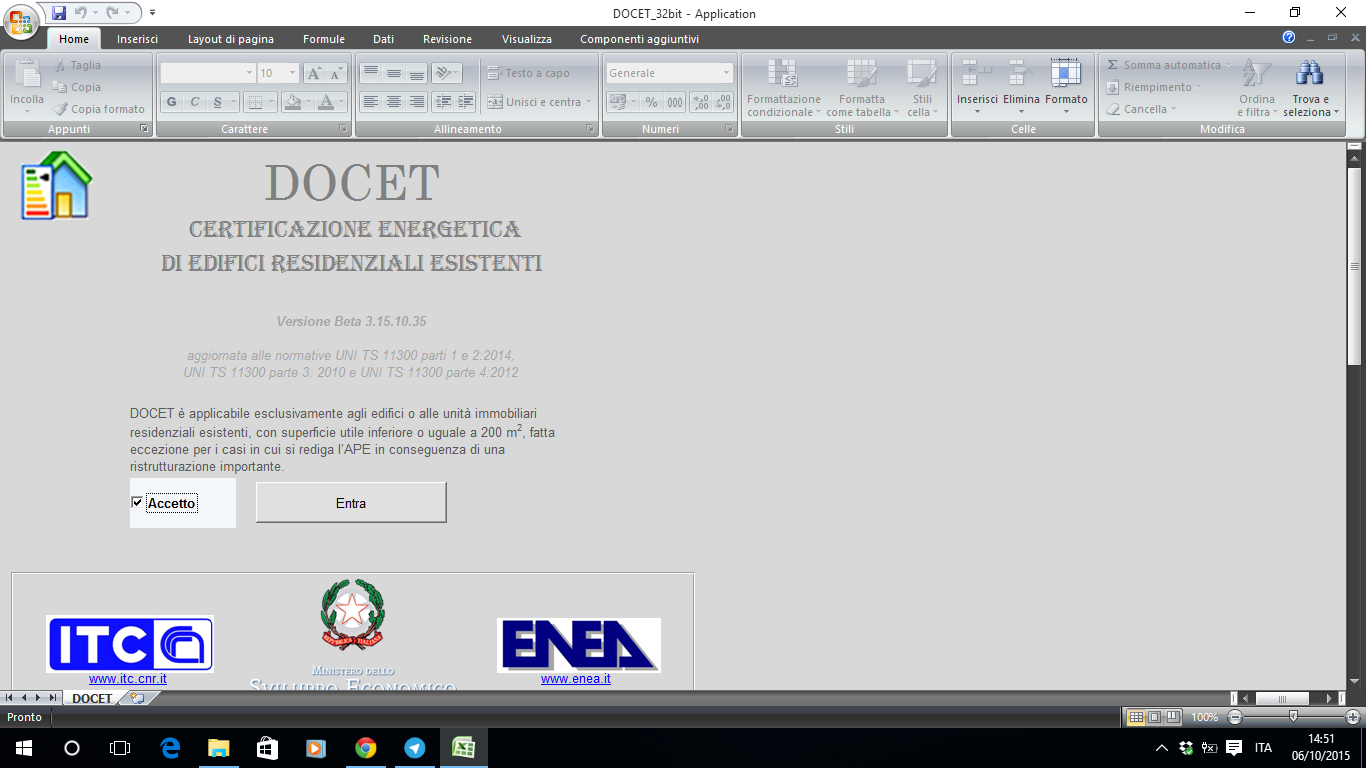Screen dimensions: 1366x768
Task: Open the number format Generale dropdown
Action: pyautogui.click(x=727, y=73)
